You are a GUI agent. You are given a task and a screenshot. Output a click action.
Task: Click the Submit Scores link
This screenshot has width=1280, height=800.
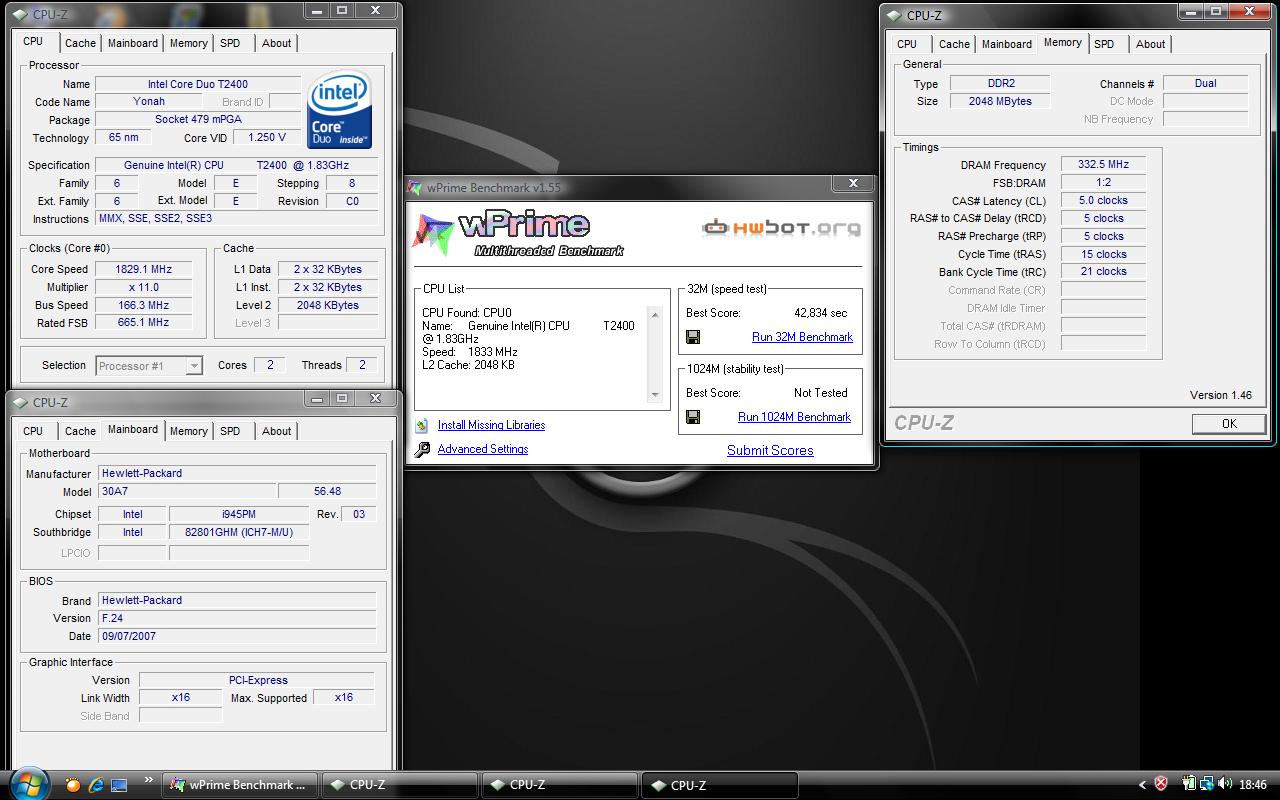[x=770, y=450]
